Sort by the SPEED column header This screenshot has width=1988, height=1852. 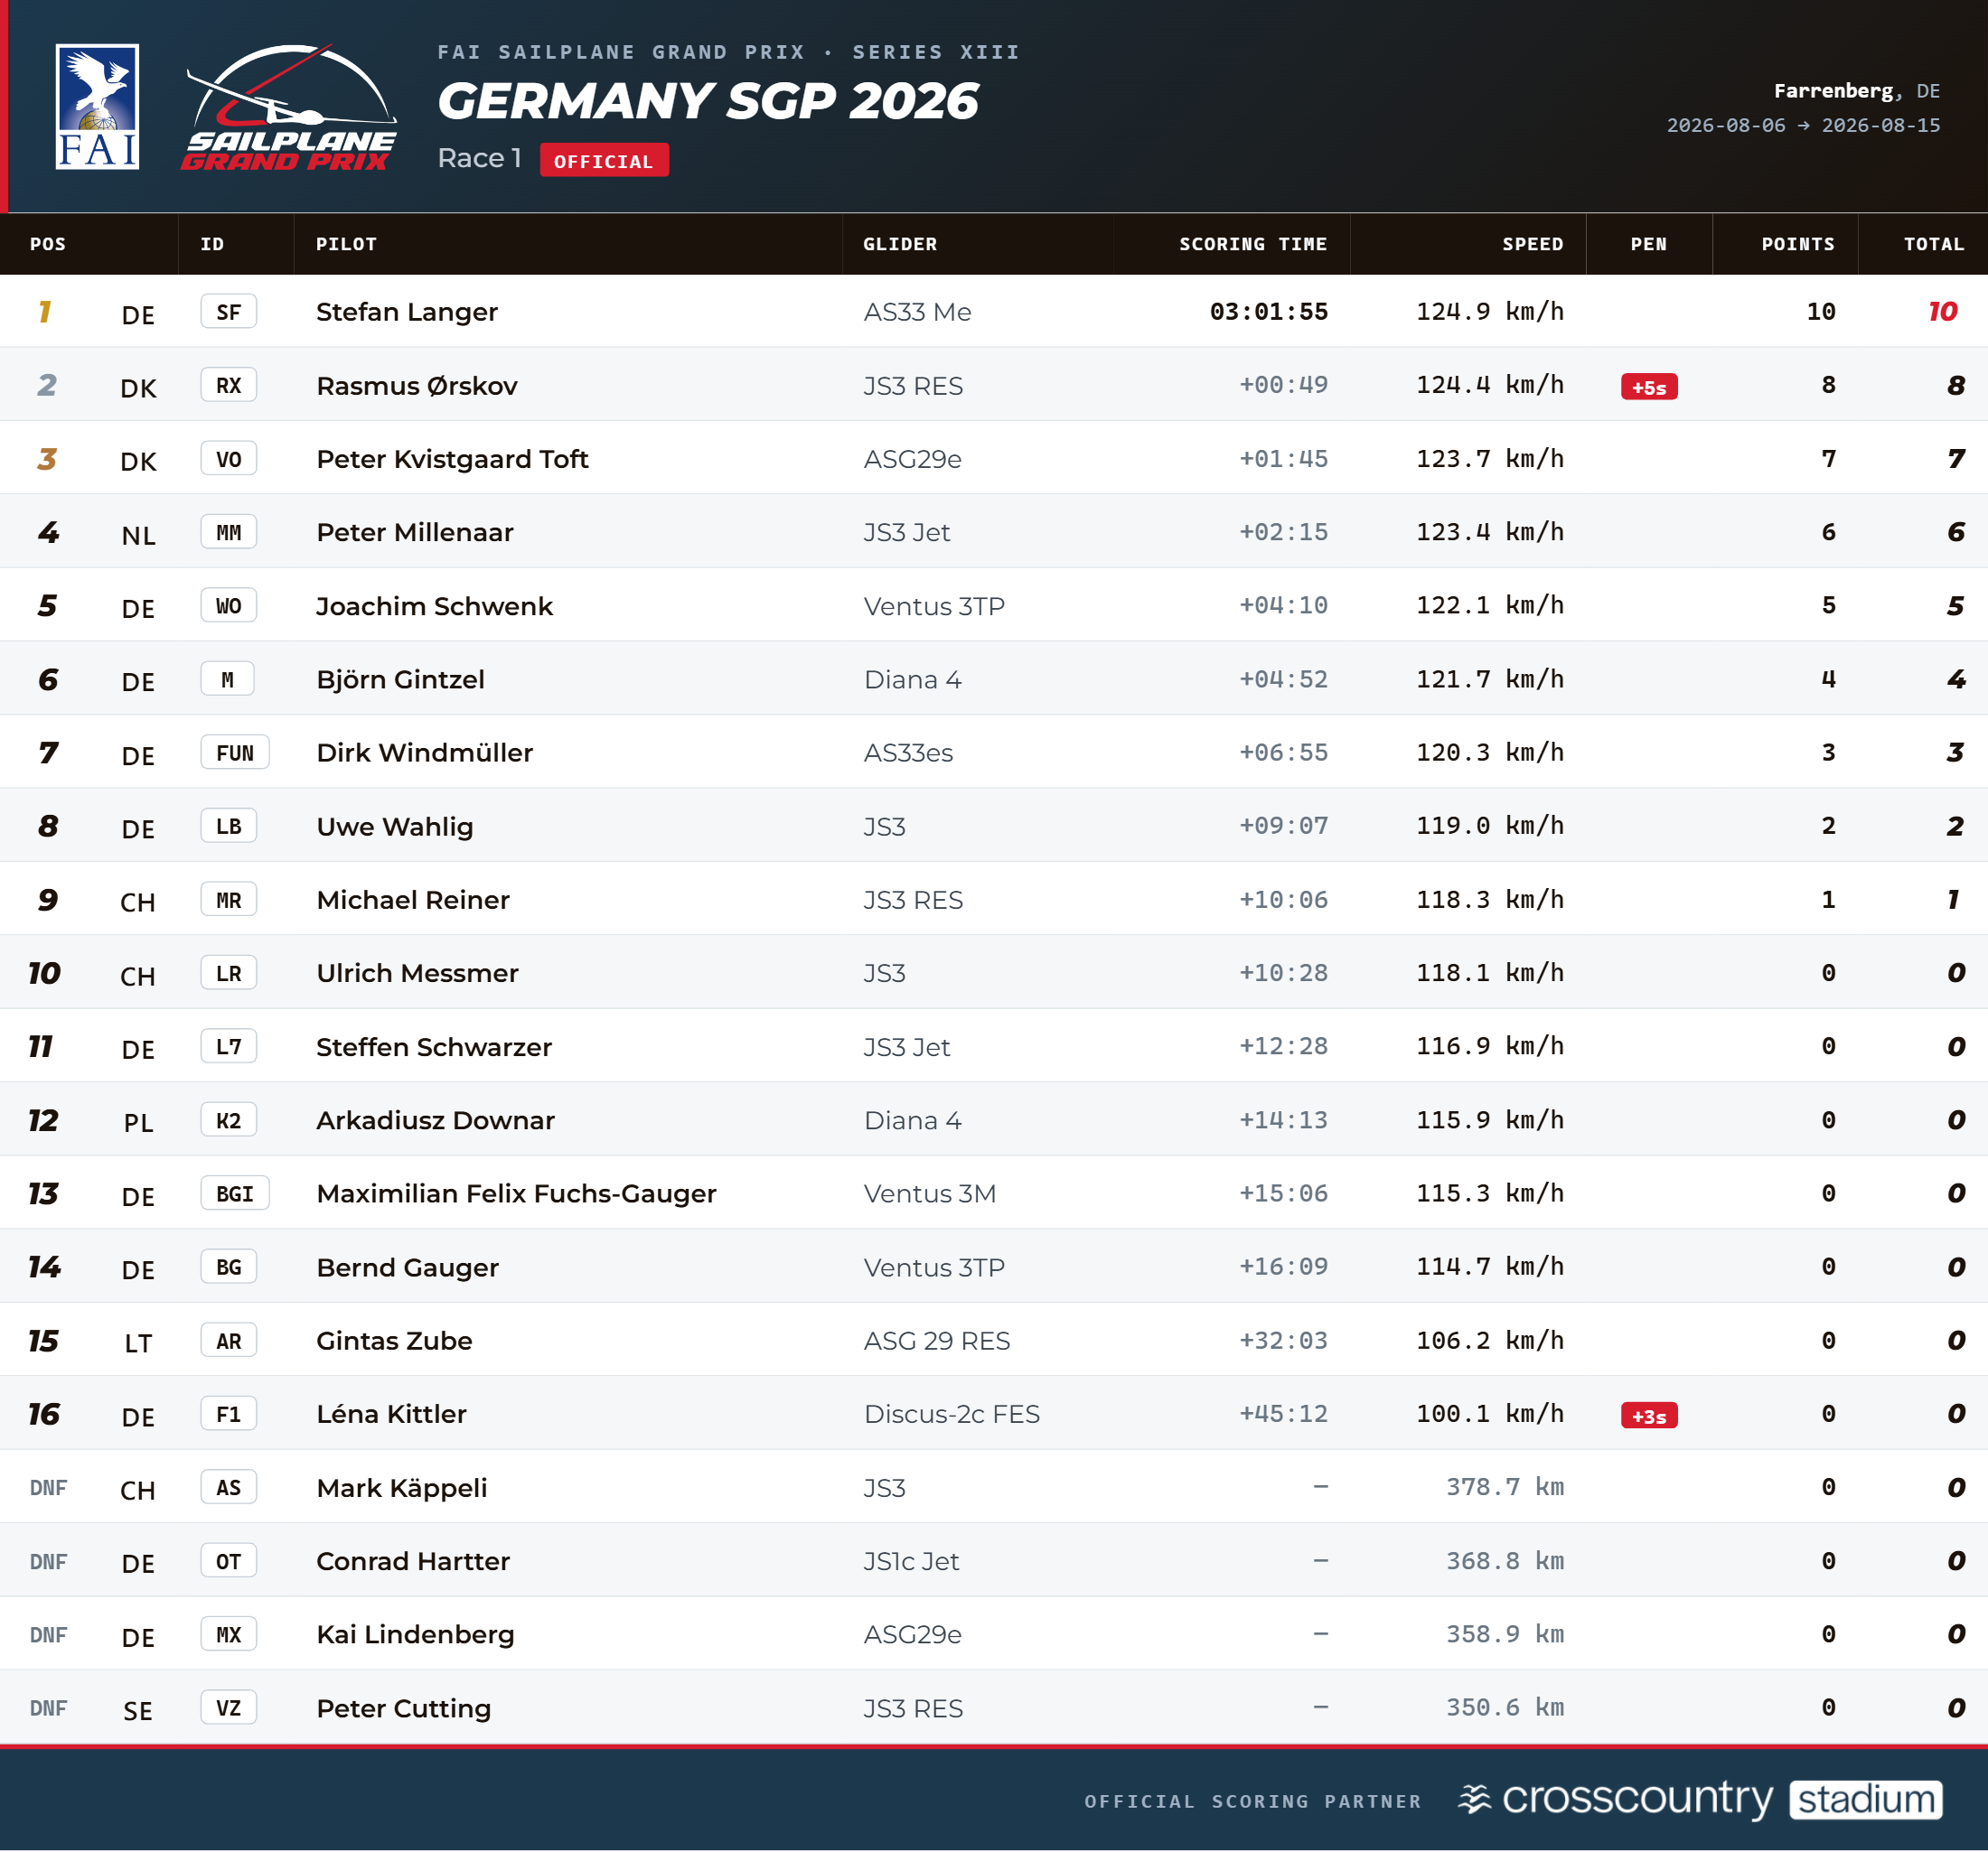[1532, 244]
